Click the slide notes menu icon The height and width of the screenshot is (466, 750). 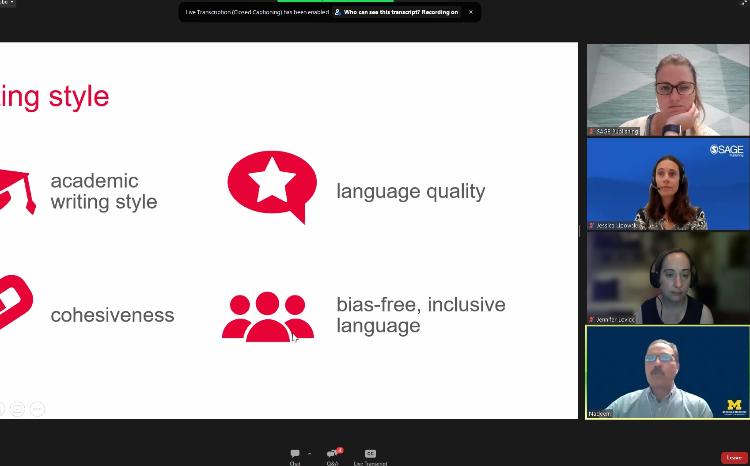coord(18,409)
